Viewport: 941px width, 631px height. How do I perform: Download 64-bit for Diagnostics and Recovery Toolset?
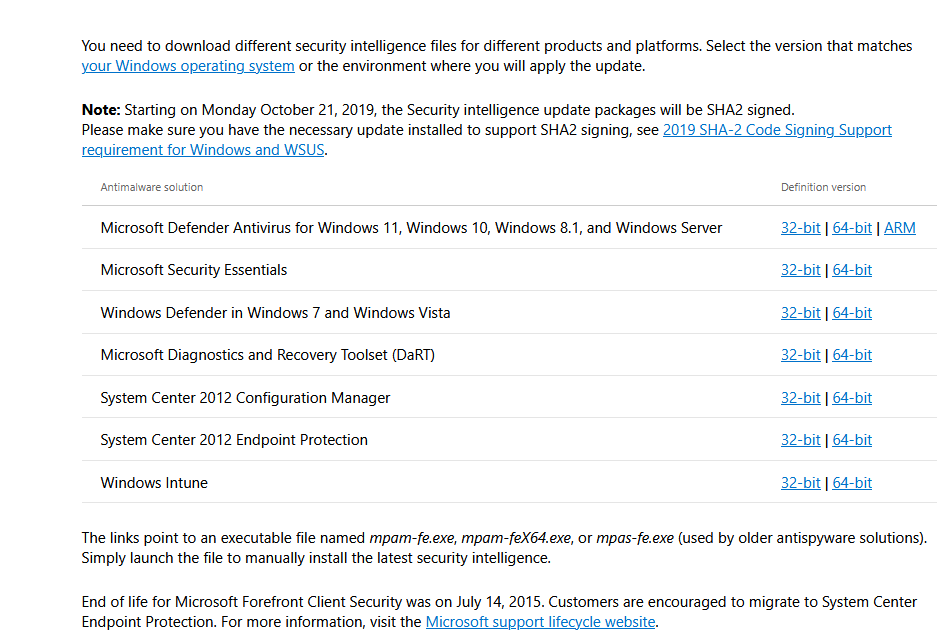click(x=852, y=355)
